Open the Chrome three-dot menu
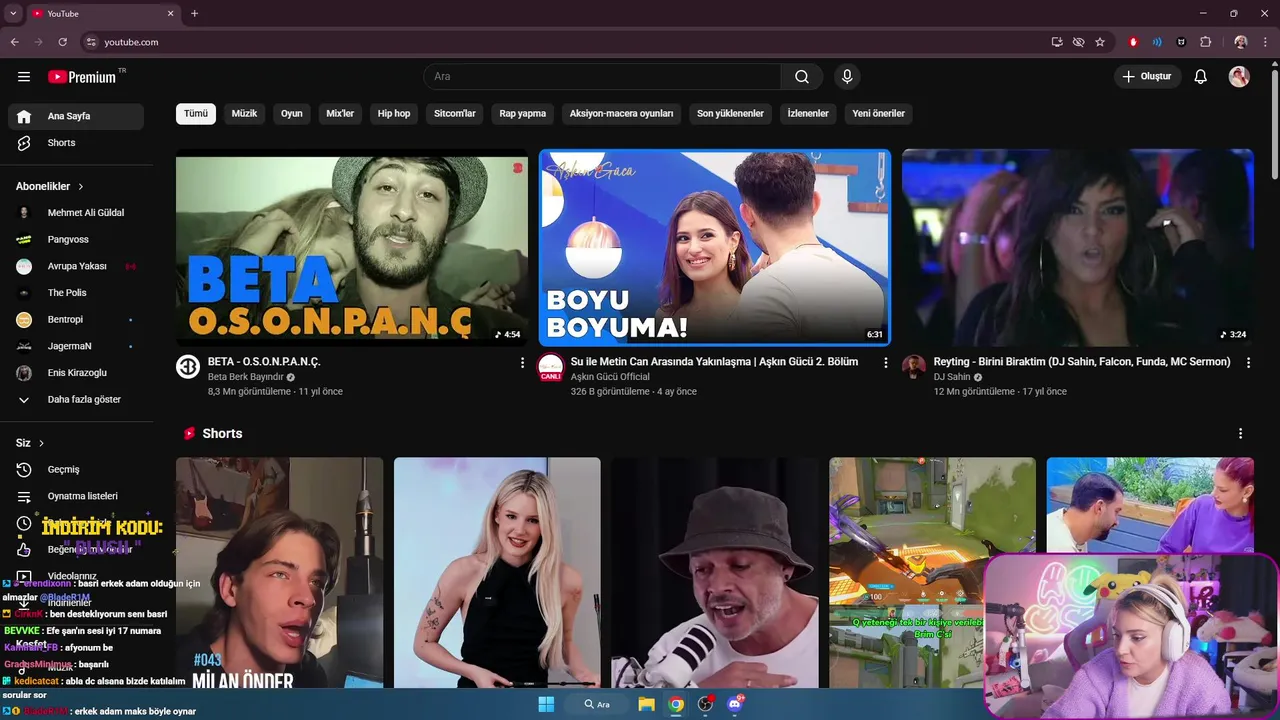This screenshot has height=720, width=1280. coord(1266,42)
